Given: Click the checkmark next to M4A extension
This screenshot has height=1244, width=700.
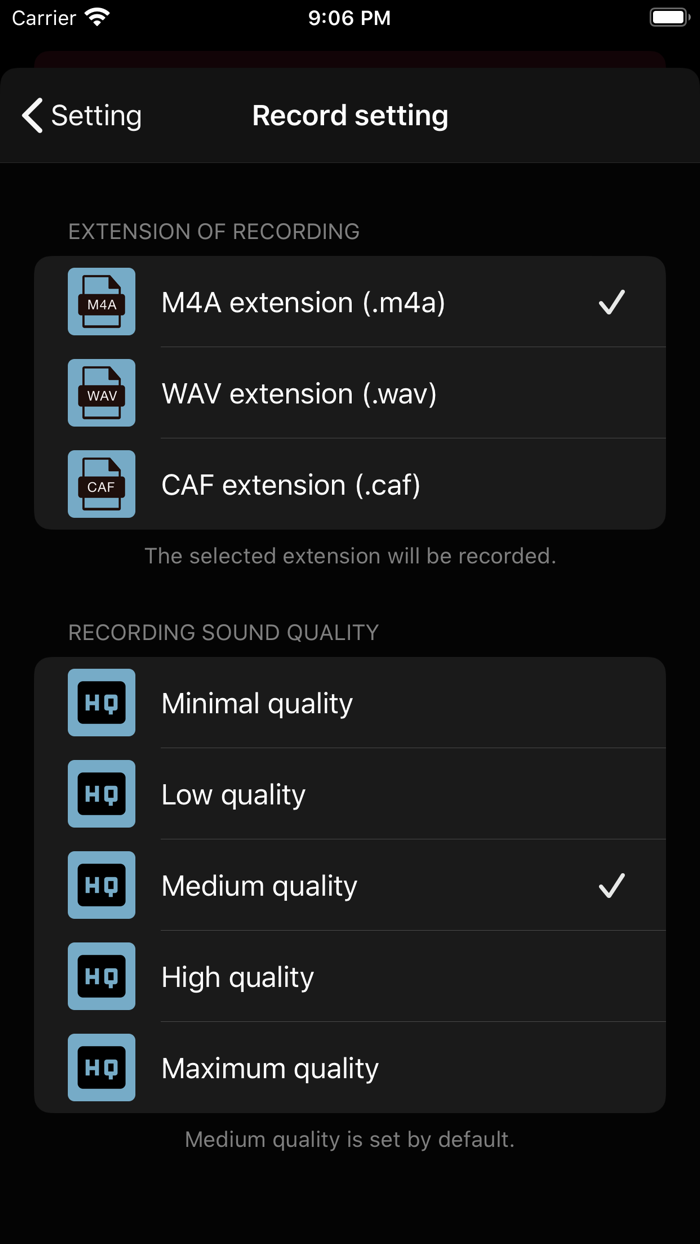Looking at the screenshot, I should point(612,302).
